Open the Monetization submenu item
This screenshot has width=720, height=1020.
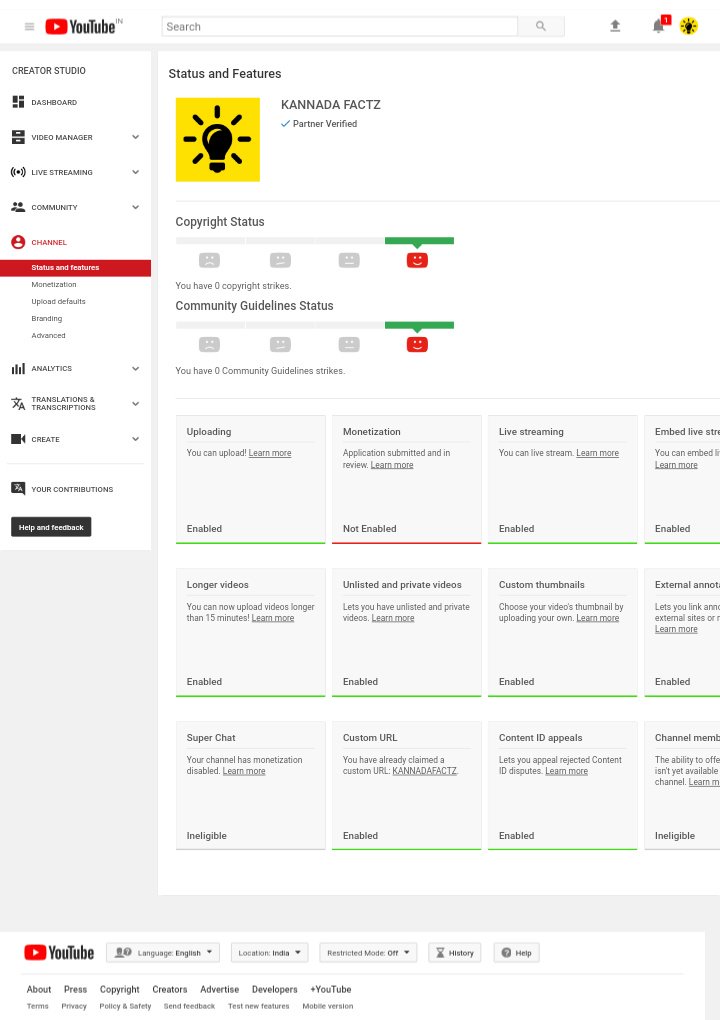(54, 284)
